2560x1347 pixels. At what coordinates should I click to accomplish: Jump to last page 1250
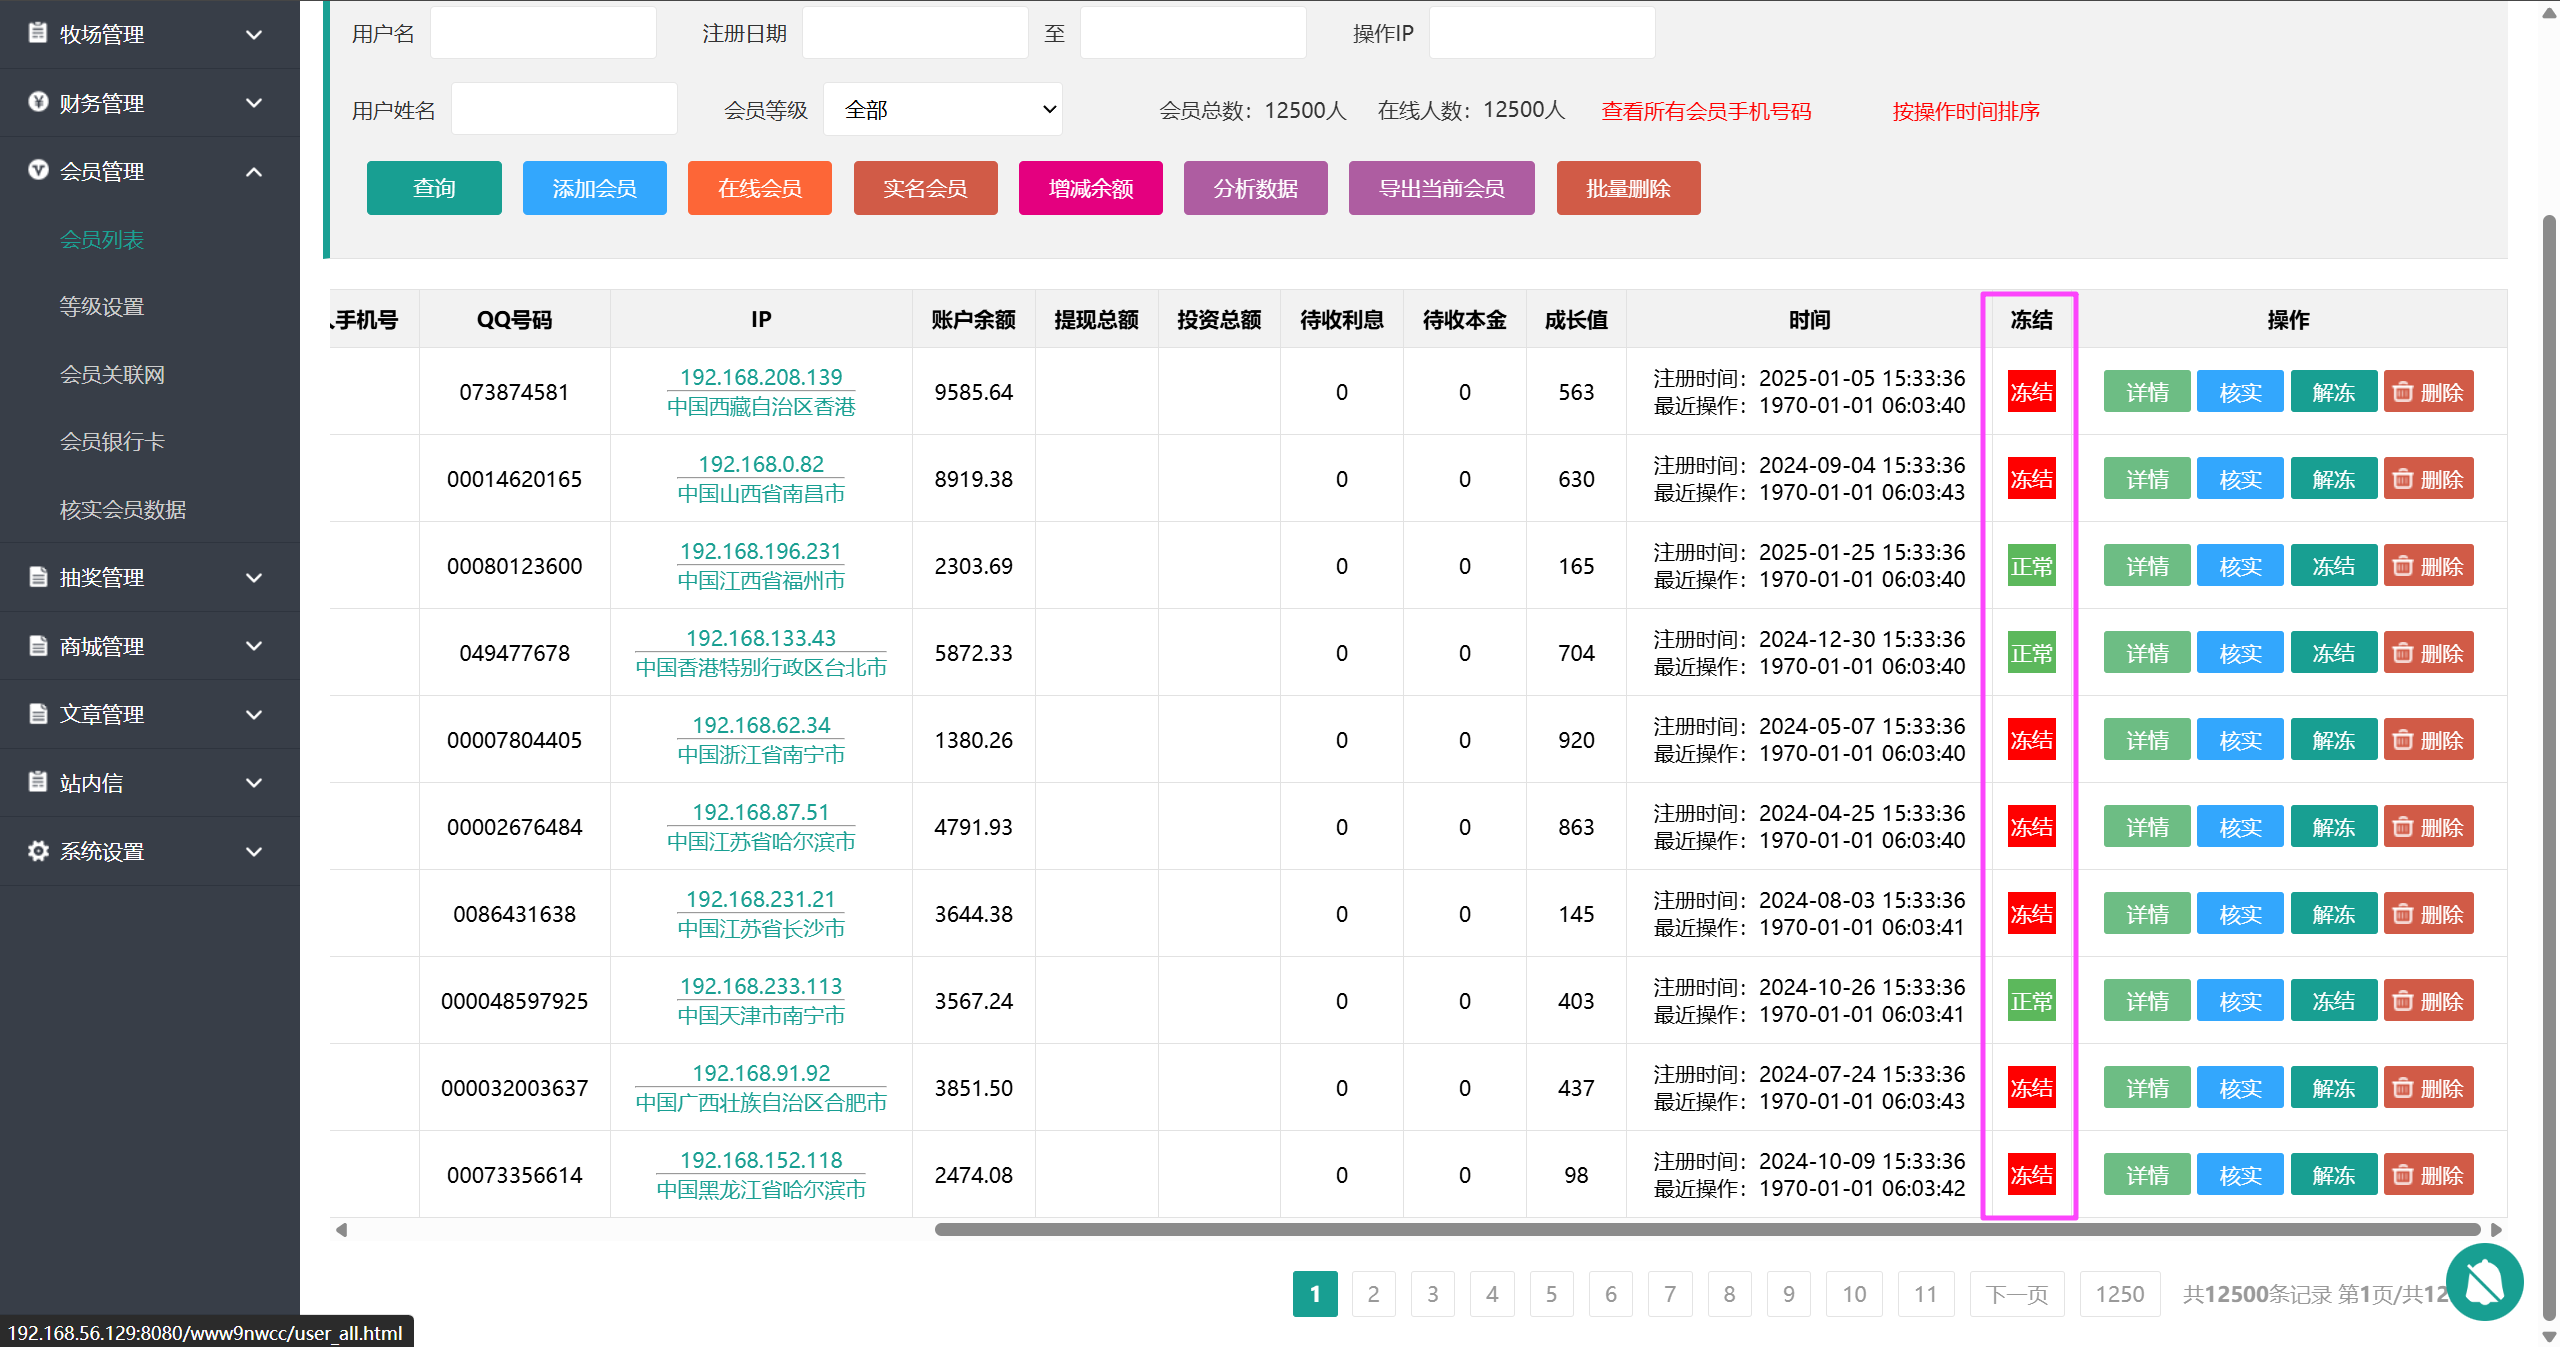point(2120,1294)
